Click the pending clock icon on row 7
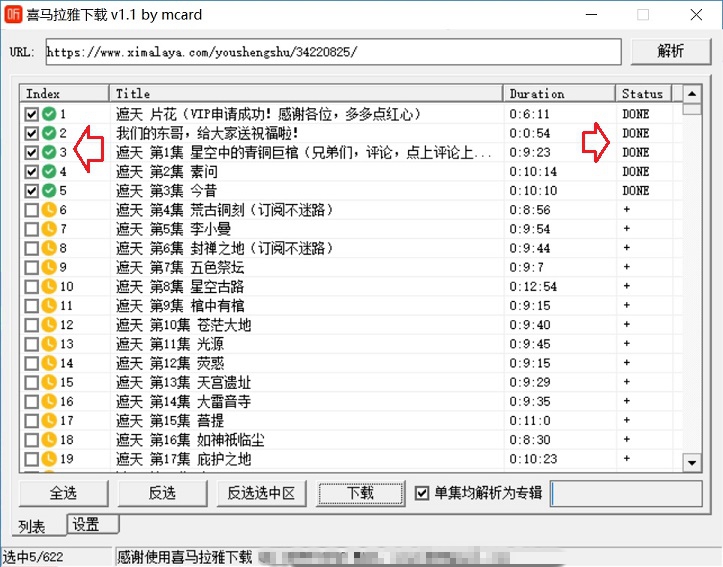 tap(49, 229)
